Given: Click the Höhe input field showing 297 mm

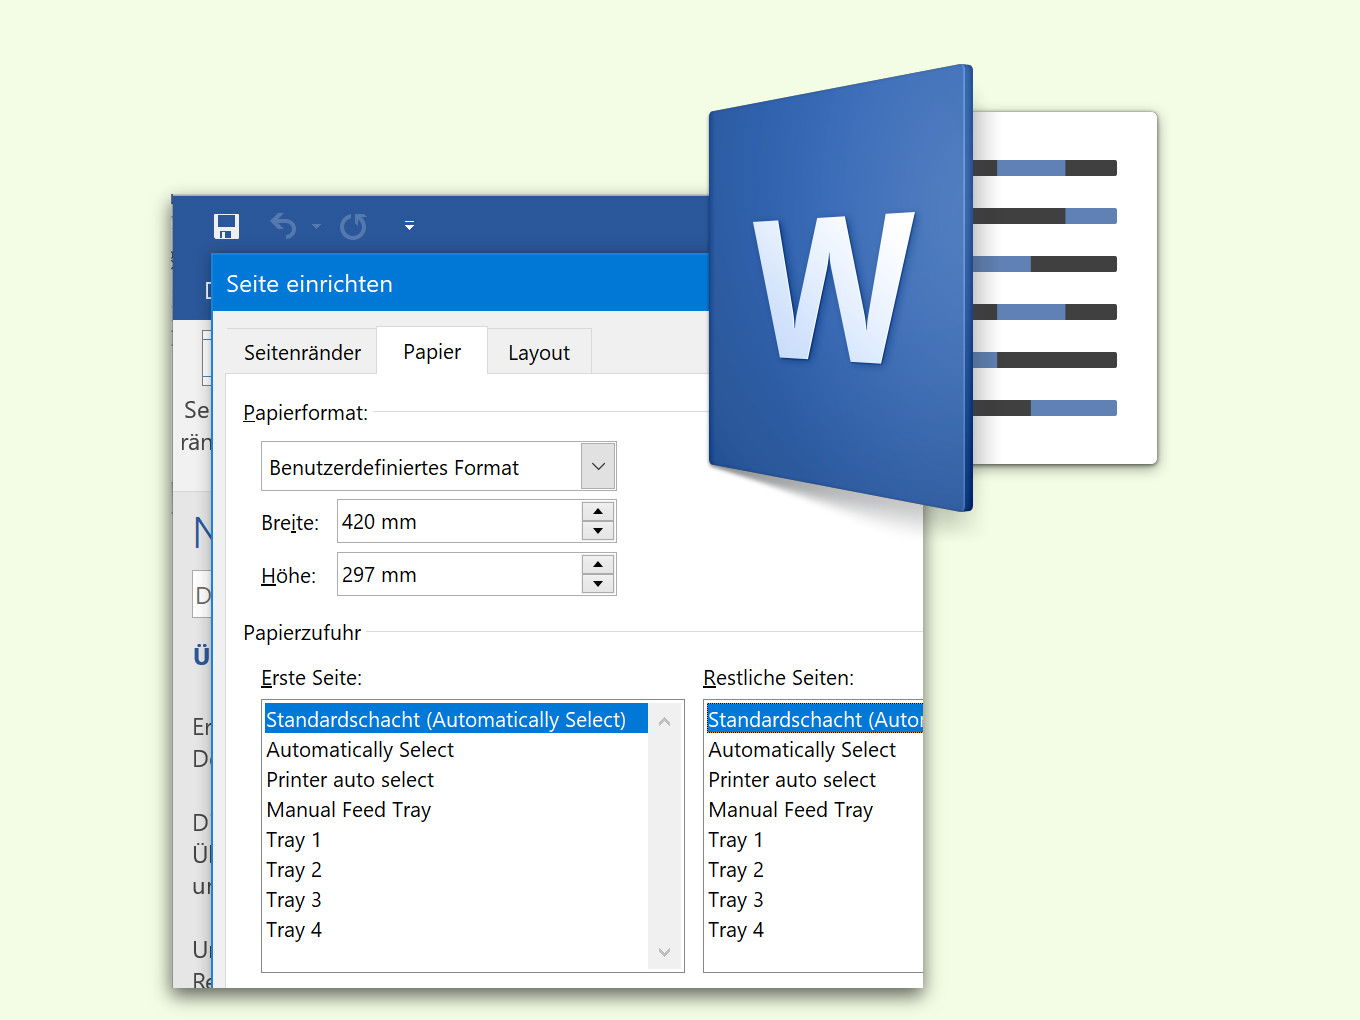Looking at the screenshot, I should coord(459,574).
